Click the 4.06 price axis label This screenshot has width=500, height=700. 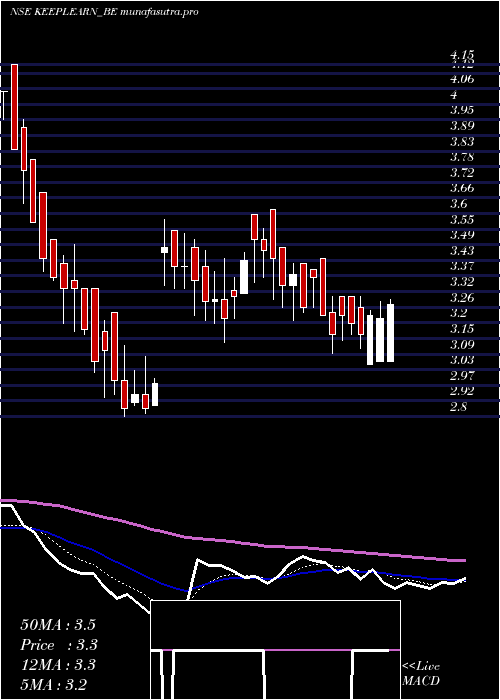pos(462,79)
